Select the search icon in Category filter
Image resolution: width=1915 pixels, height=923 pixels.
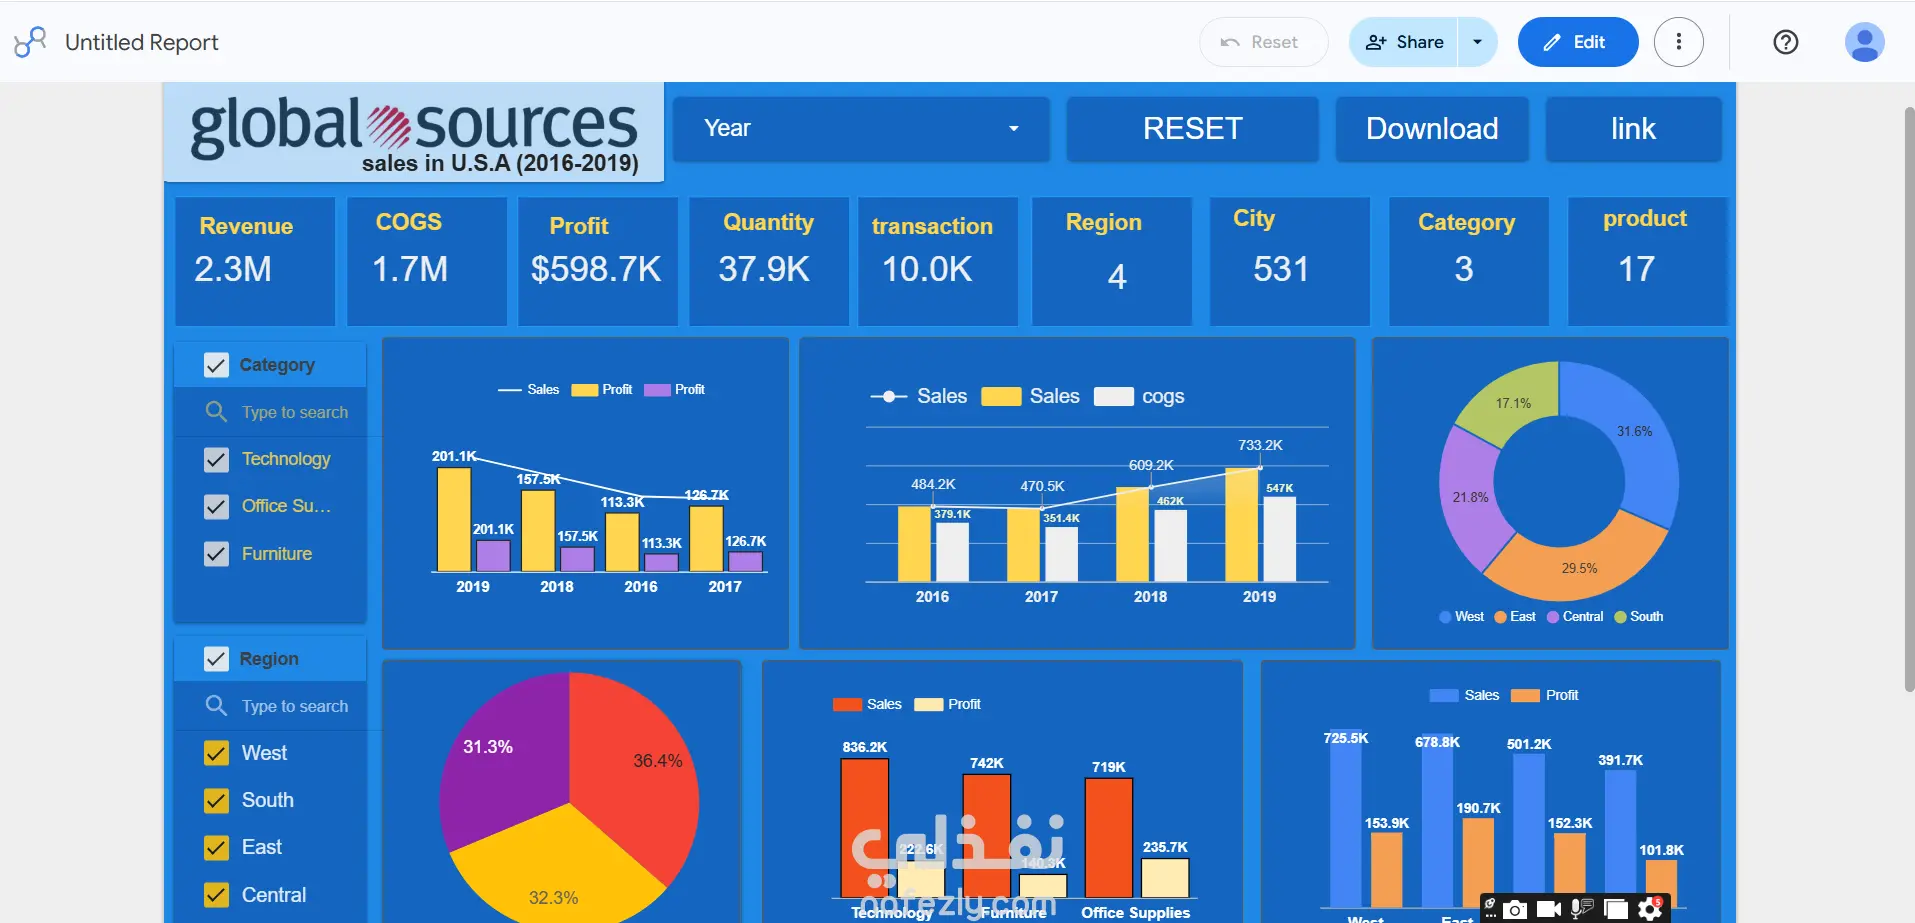coord(216,411)
